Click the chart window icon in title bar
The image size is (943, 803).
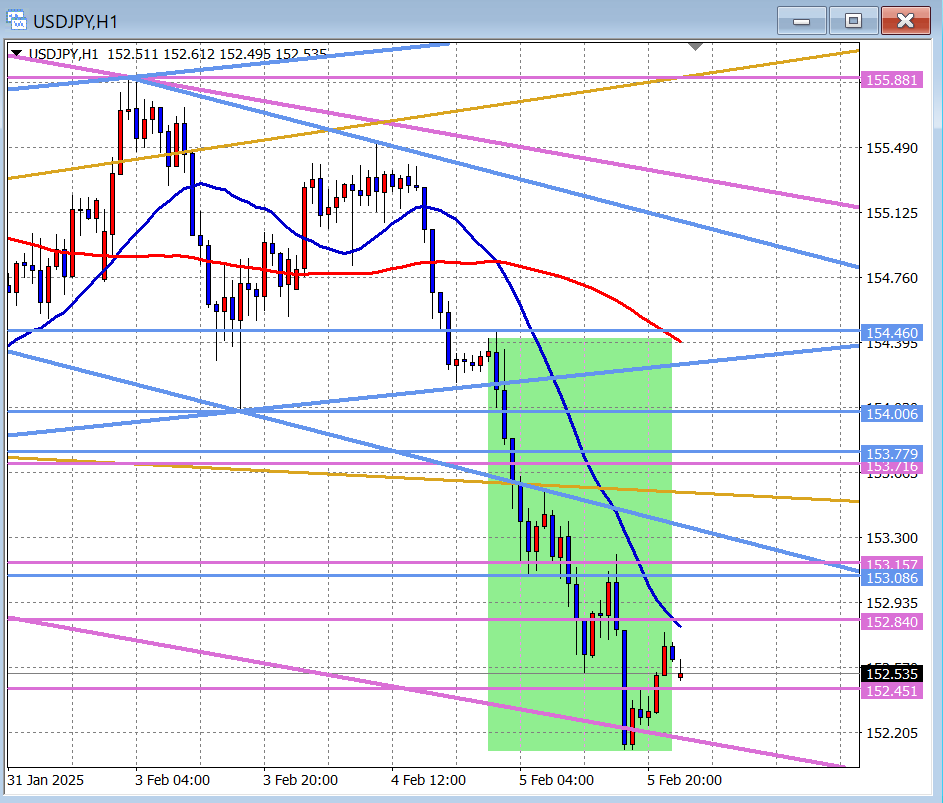(x=17, y=20)
